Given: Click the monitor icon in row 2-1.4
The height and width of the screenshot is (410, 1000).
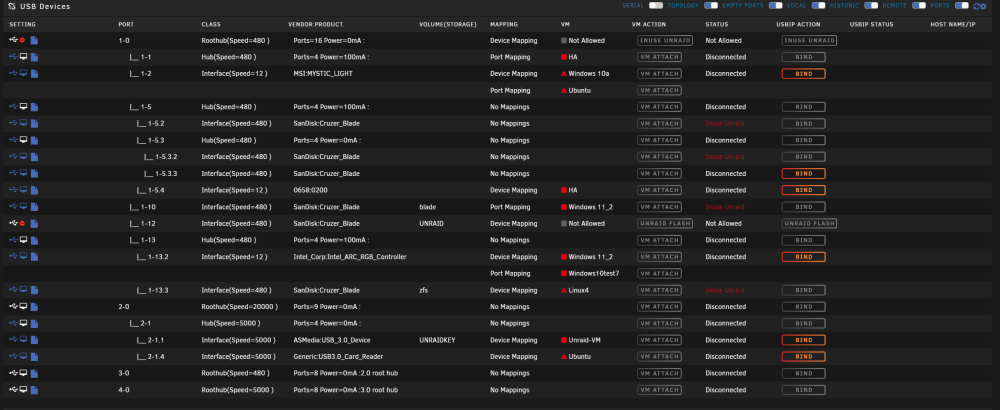Looking at the screenshot, I should [24, 356].
